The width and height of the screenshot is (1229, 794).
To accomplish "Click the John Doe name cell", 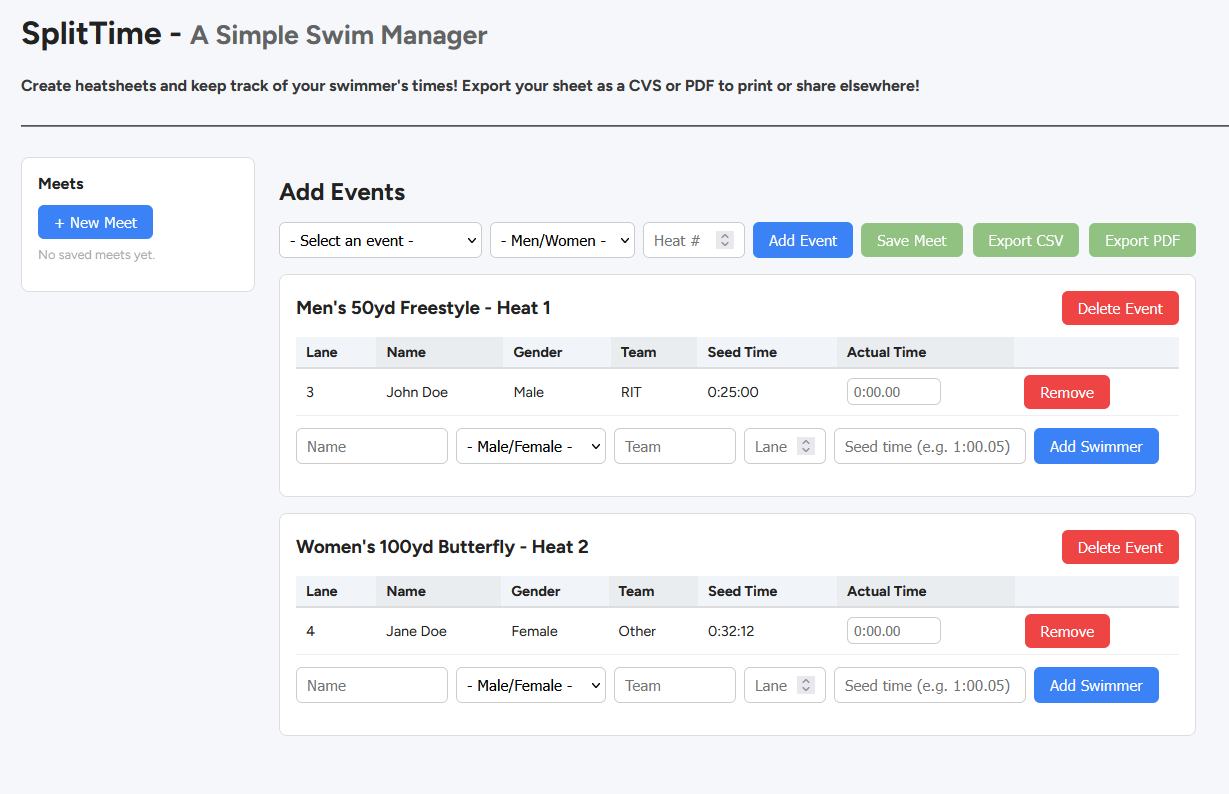I will pos(417,392).
